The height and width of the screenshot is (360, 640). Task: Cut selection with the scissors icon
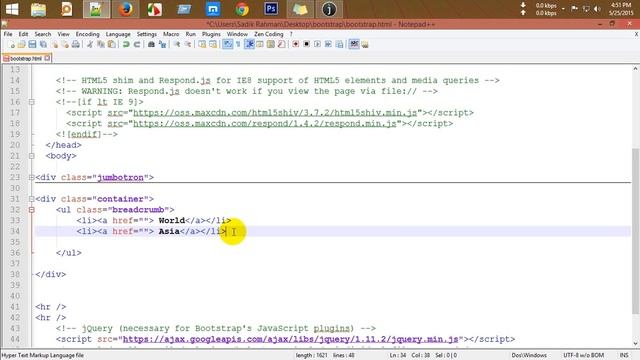90,44
